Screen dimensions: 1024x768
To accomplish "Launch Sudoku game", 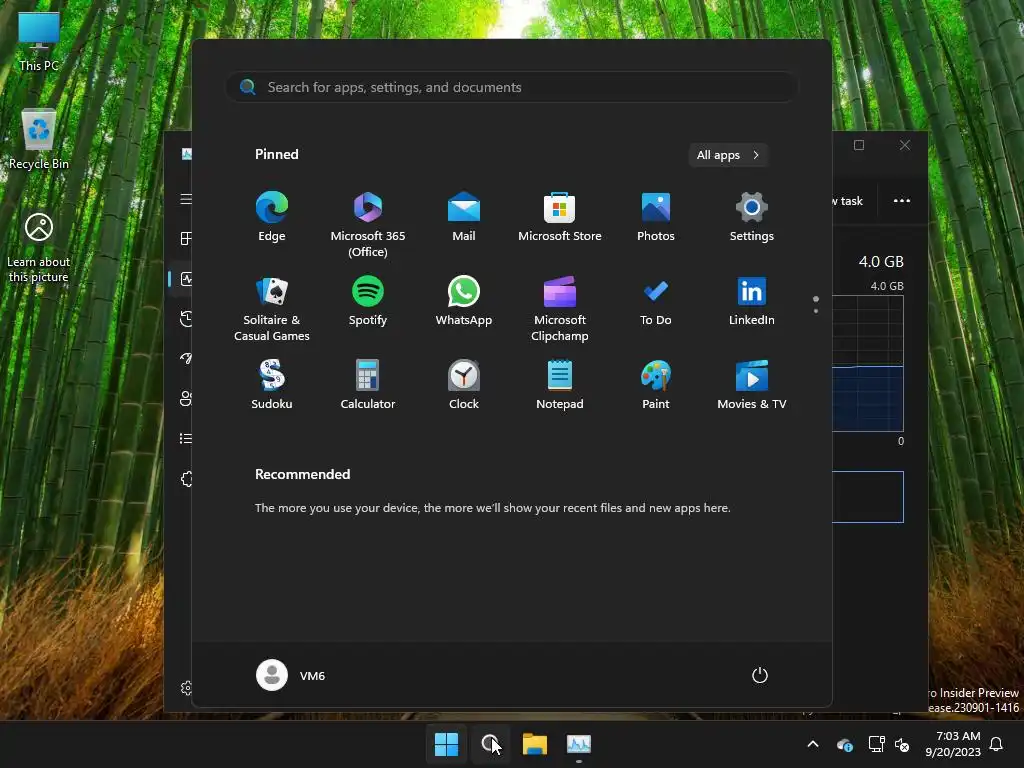I will point(272,385).
